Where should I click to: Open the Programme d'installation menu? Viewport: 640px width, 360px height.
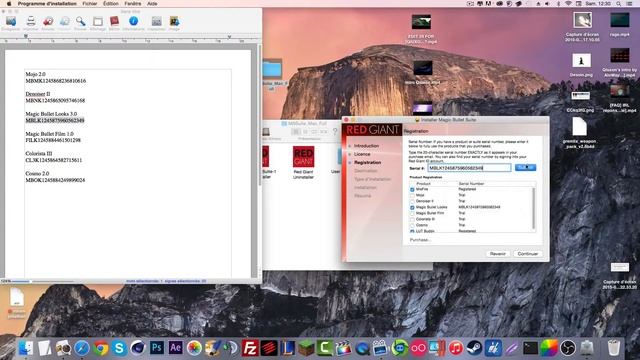(47, 4)
